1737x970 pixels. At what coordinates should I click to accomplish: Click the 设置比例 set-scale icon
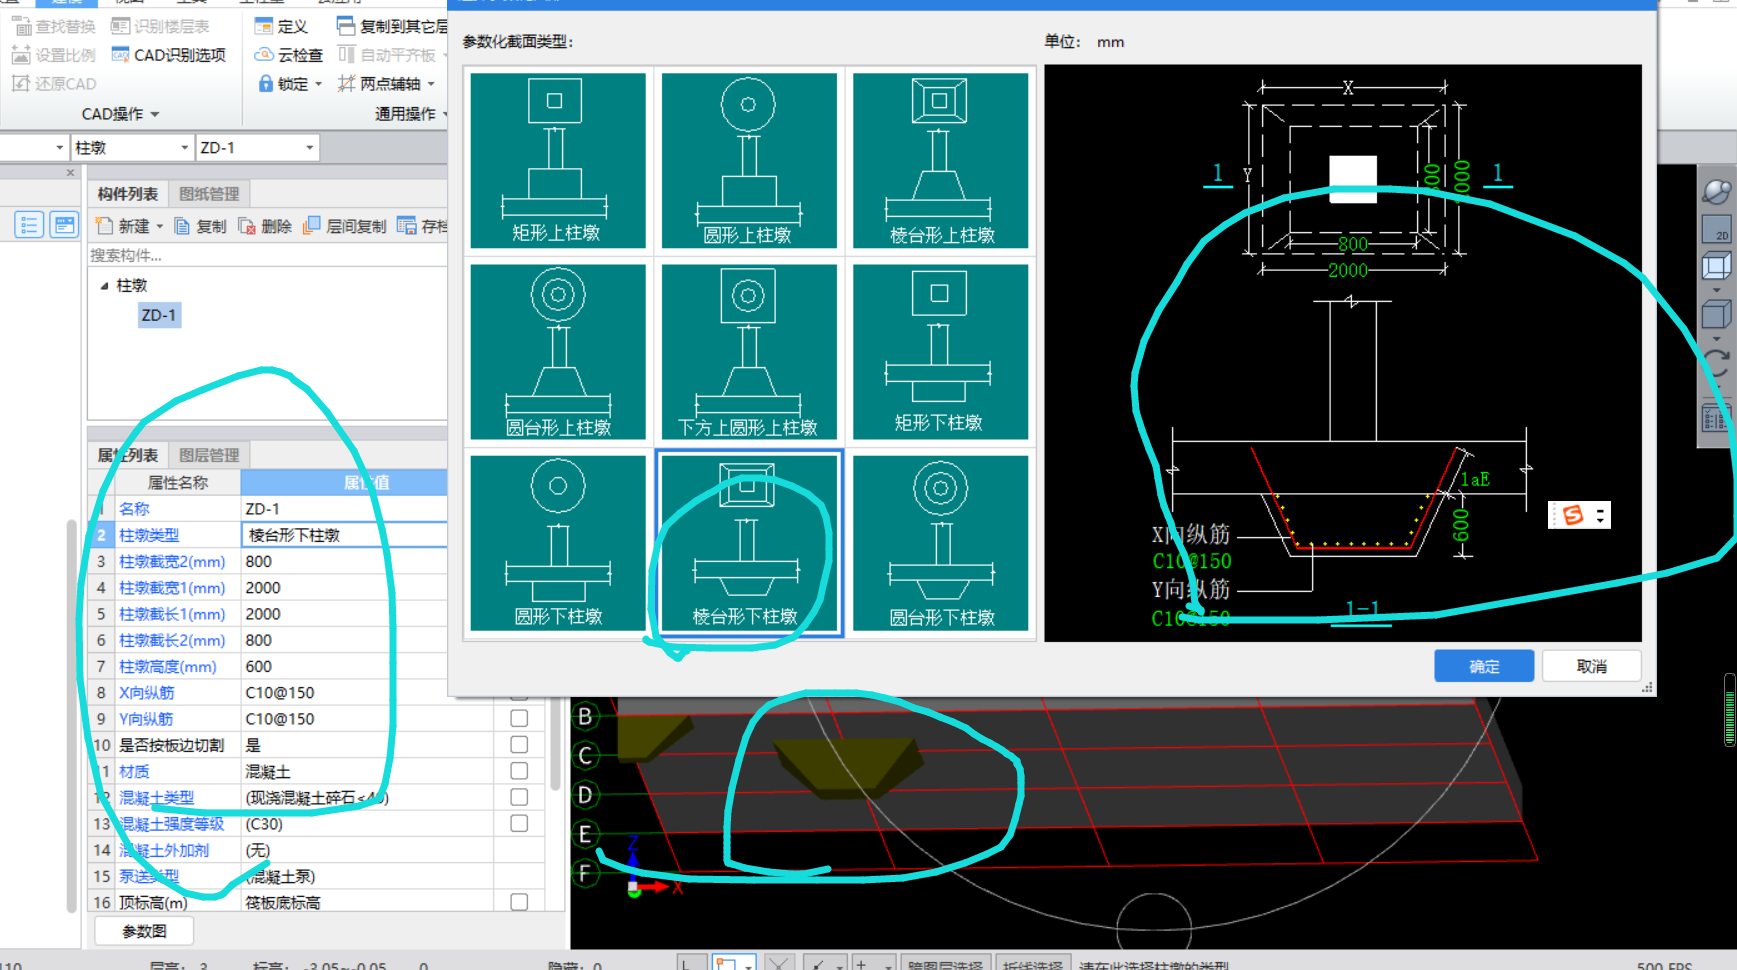point(21,55)
